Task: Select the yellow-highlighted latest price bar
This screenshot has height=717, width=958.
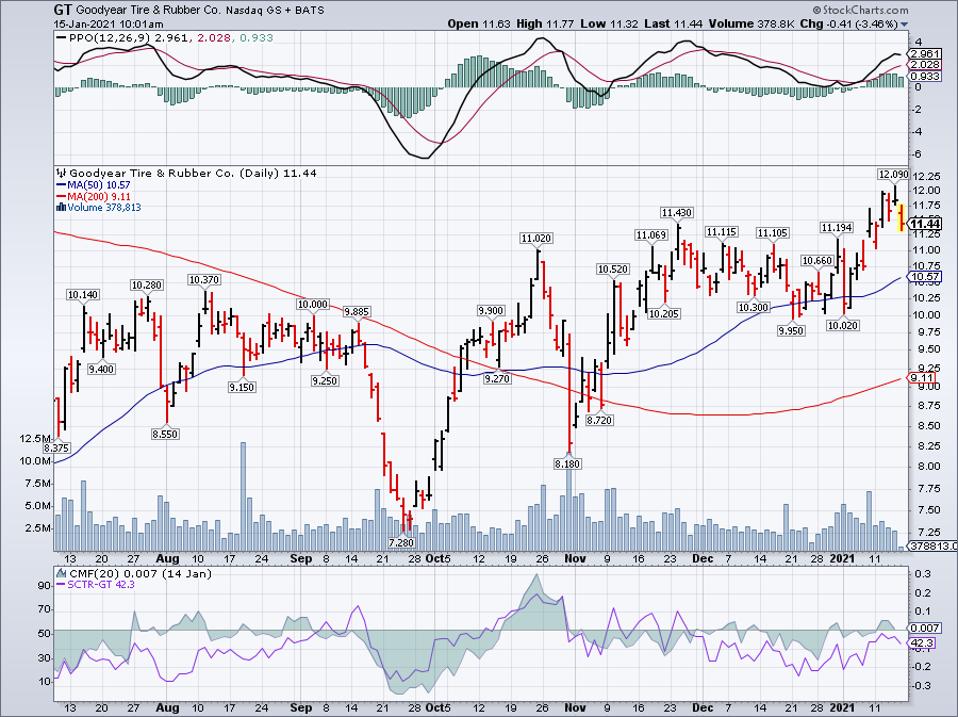Action: pos(901,219)
